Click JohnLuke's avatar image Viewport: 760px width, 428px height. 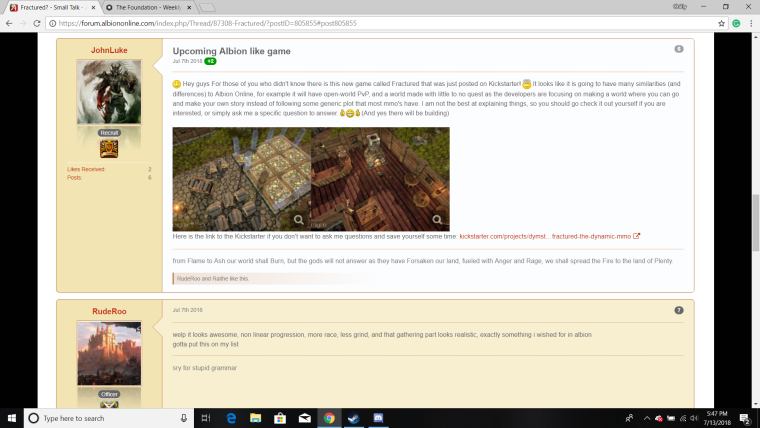click(109, 92)
